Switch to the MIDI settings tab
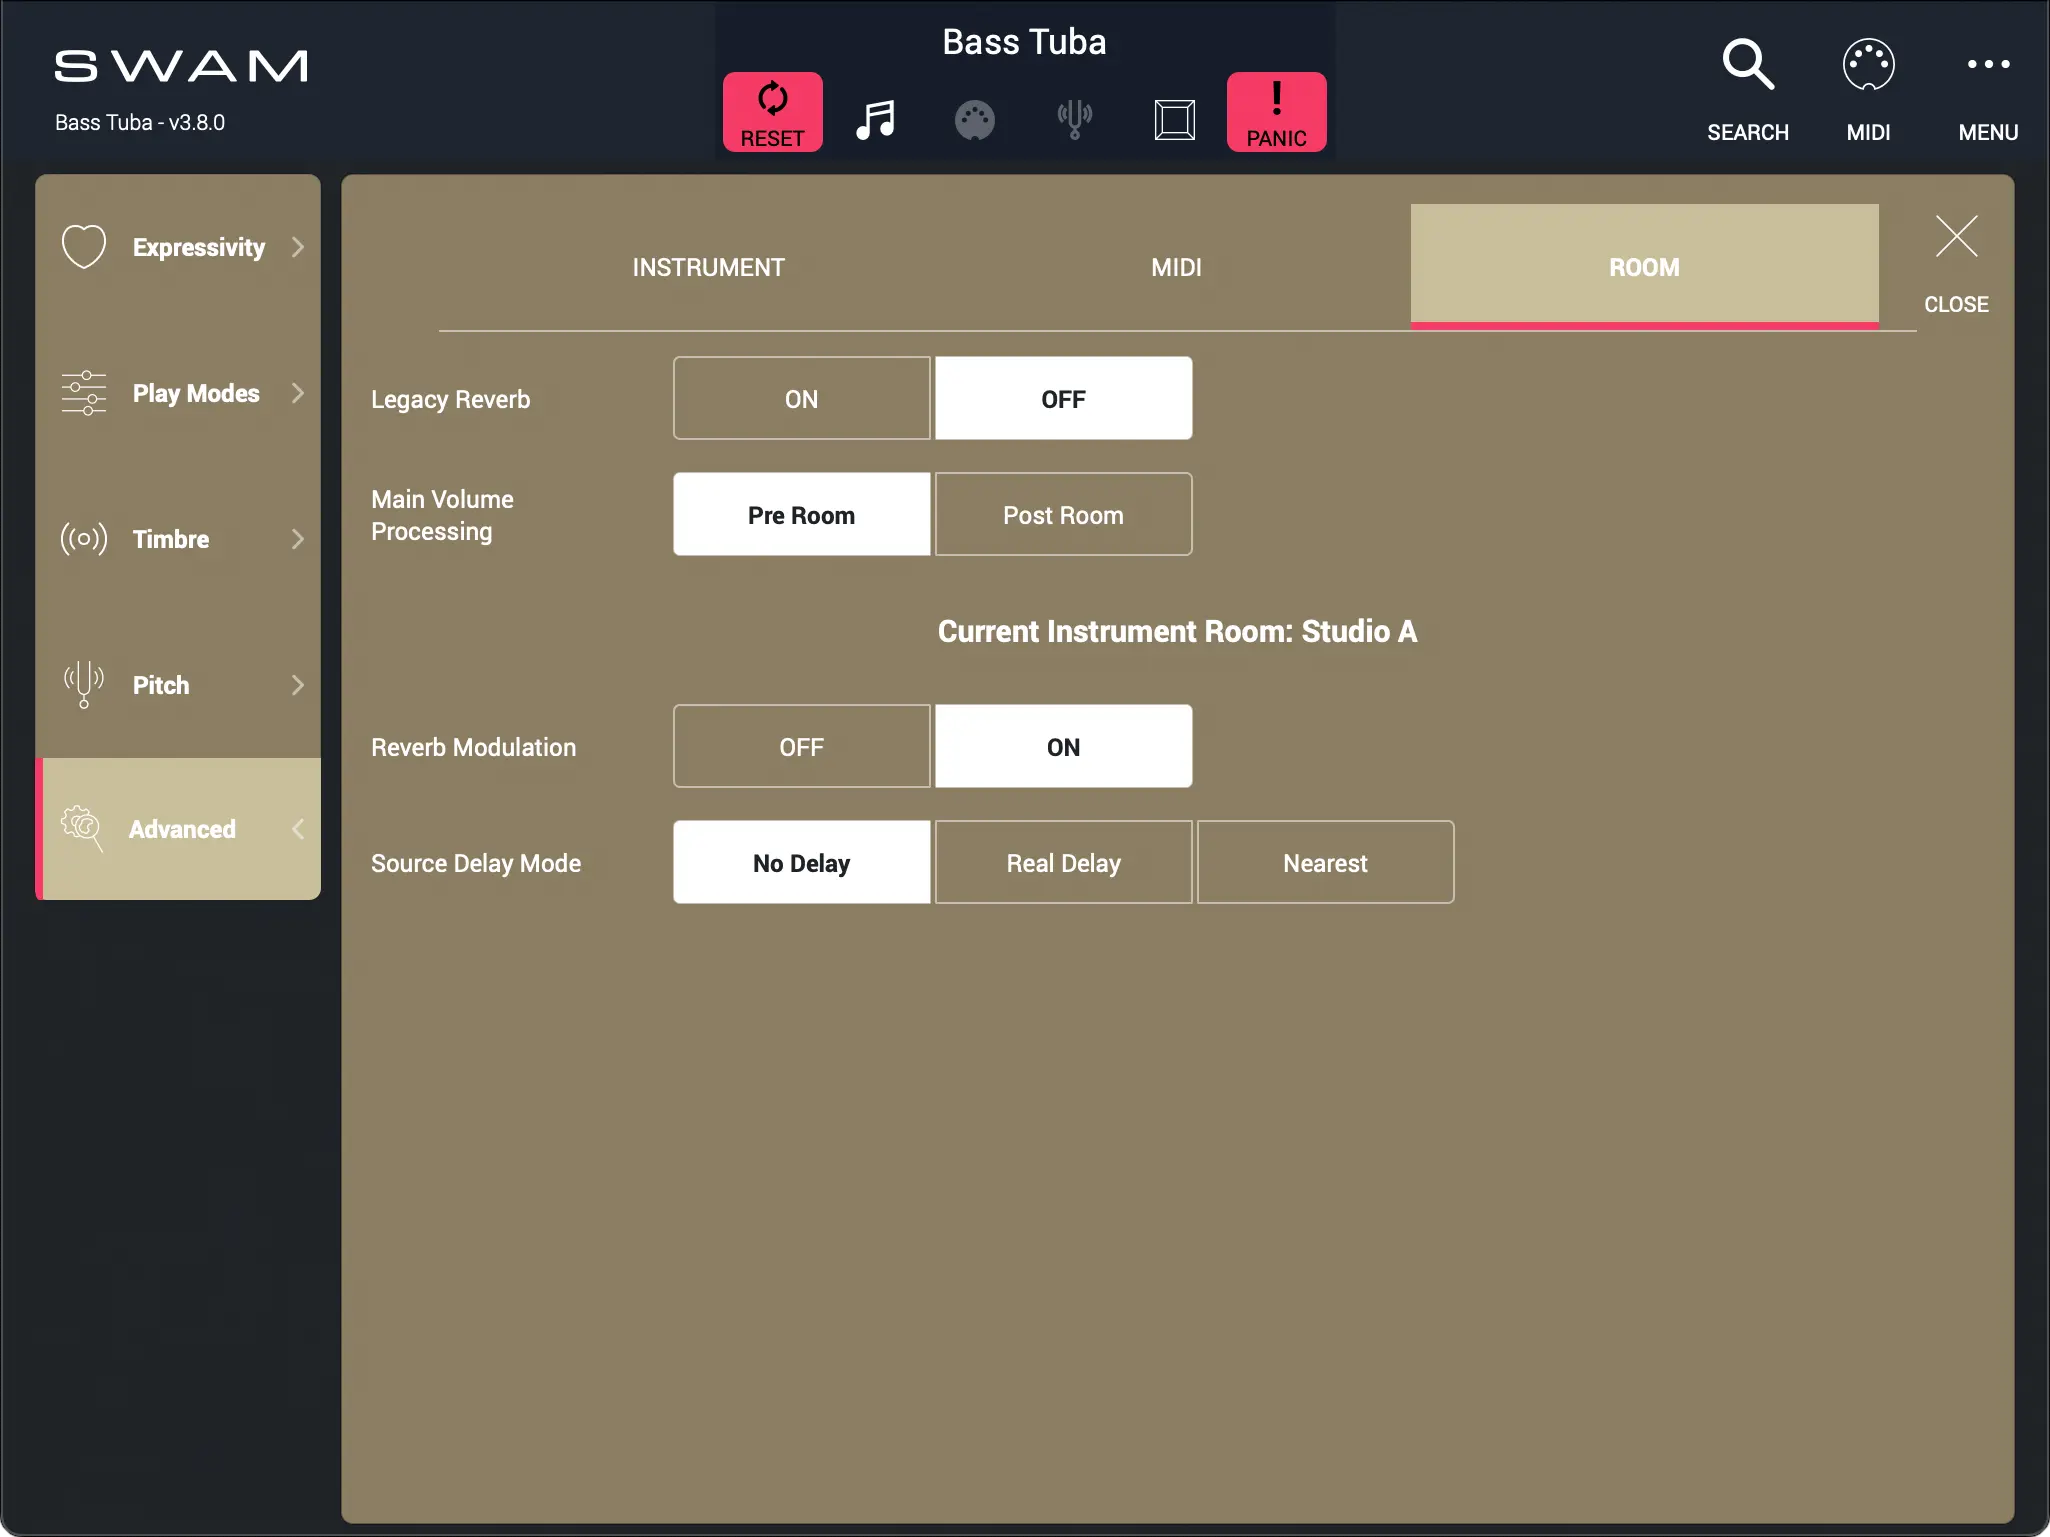 click(1176, 267)
